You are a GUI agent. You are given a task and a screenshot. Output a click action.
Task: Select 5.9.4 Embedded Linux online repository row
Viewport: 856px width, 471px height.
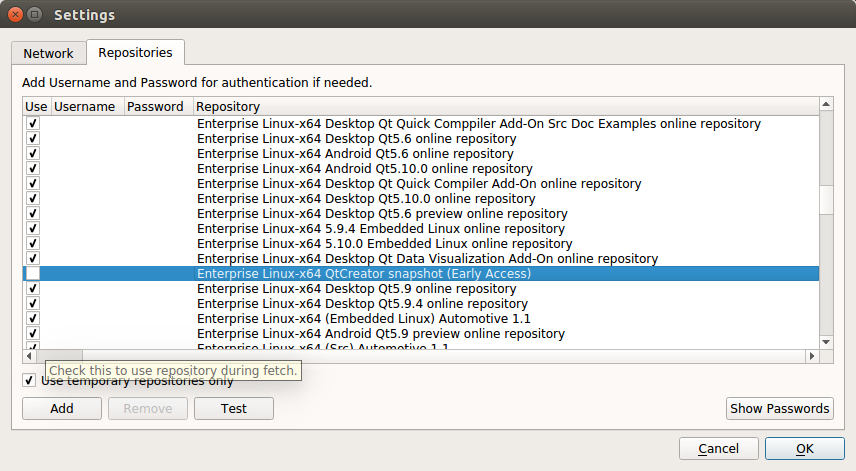[421, 229]
